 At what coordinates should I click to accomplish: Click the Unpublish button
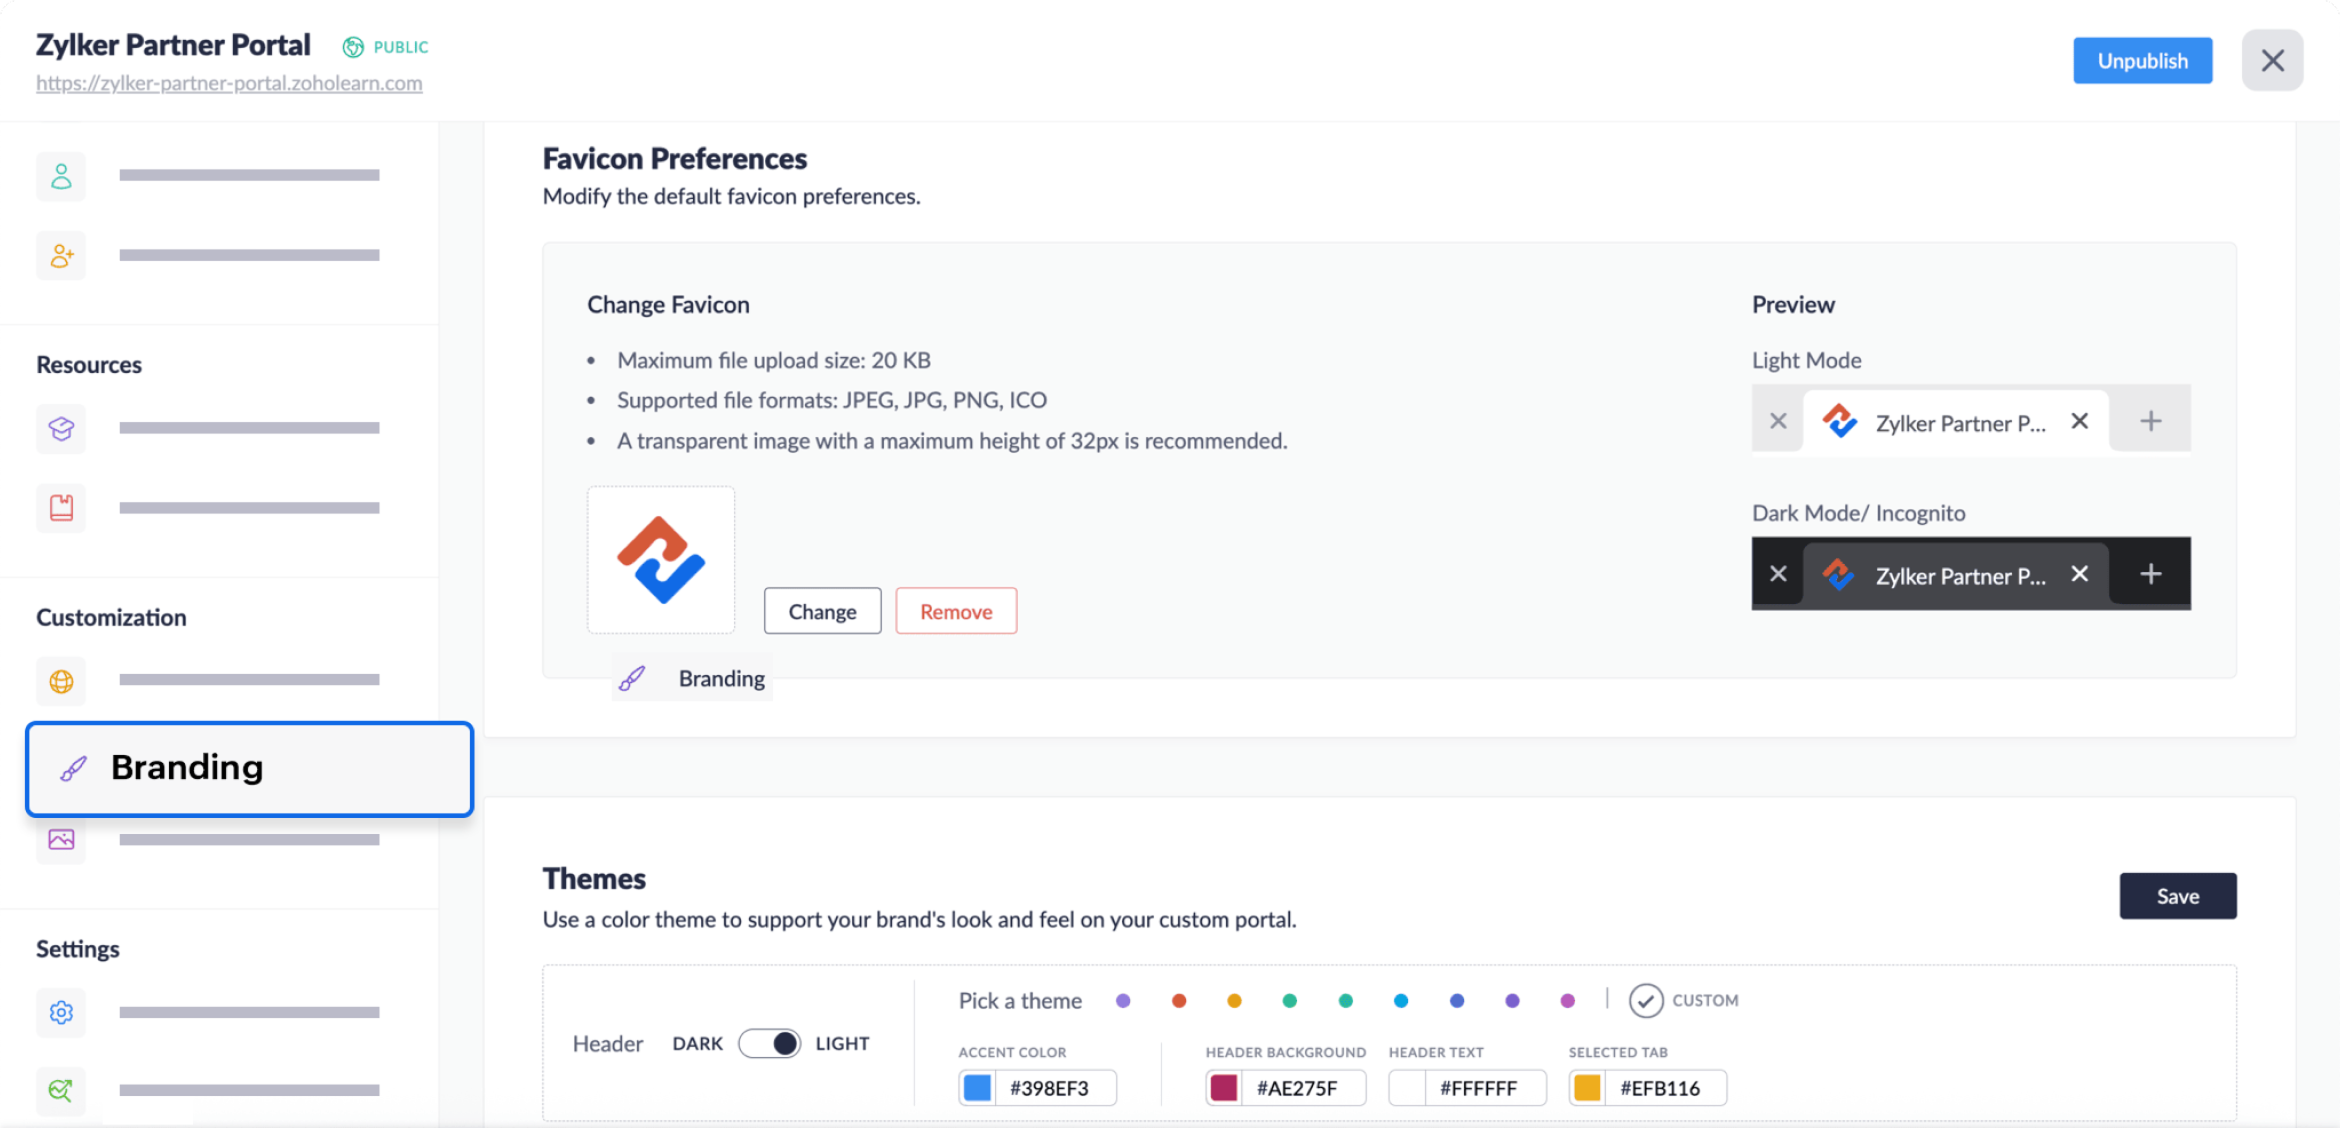[x=2143, y=60]
